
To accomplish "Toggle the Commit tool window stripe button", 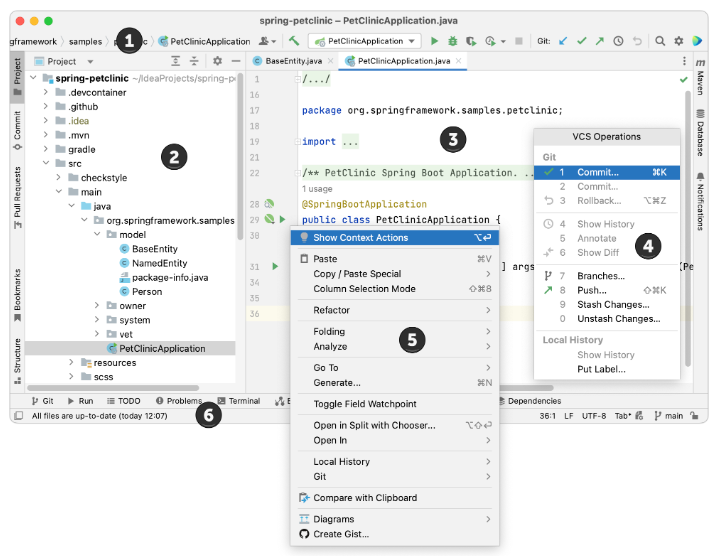I will point(17,130).
